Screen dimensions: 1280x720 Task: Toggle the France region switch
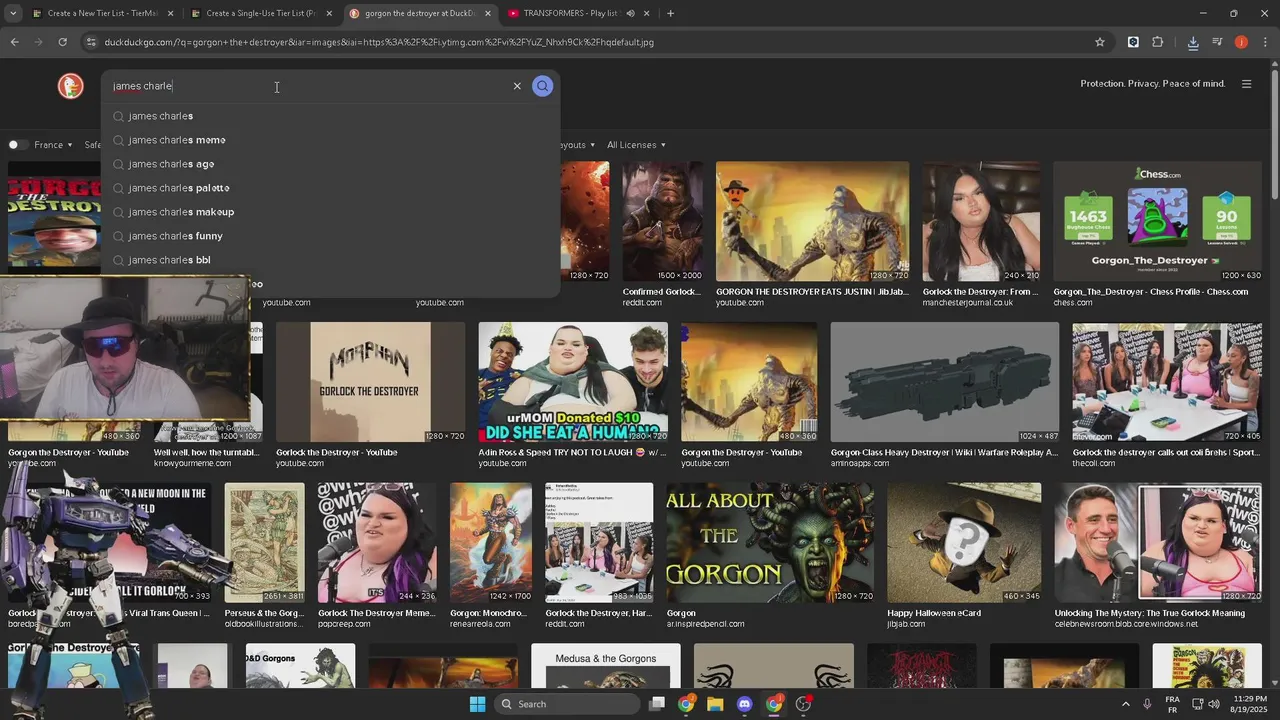point(17,145)
